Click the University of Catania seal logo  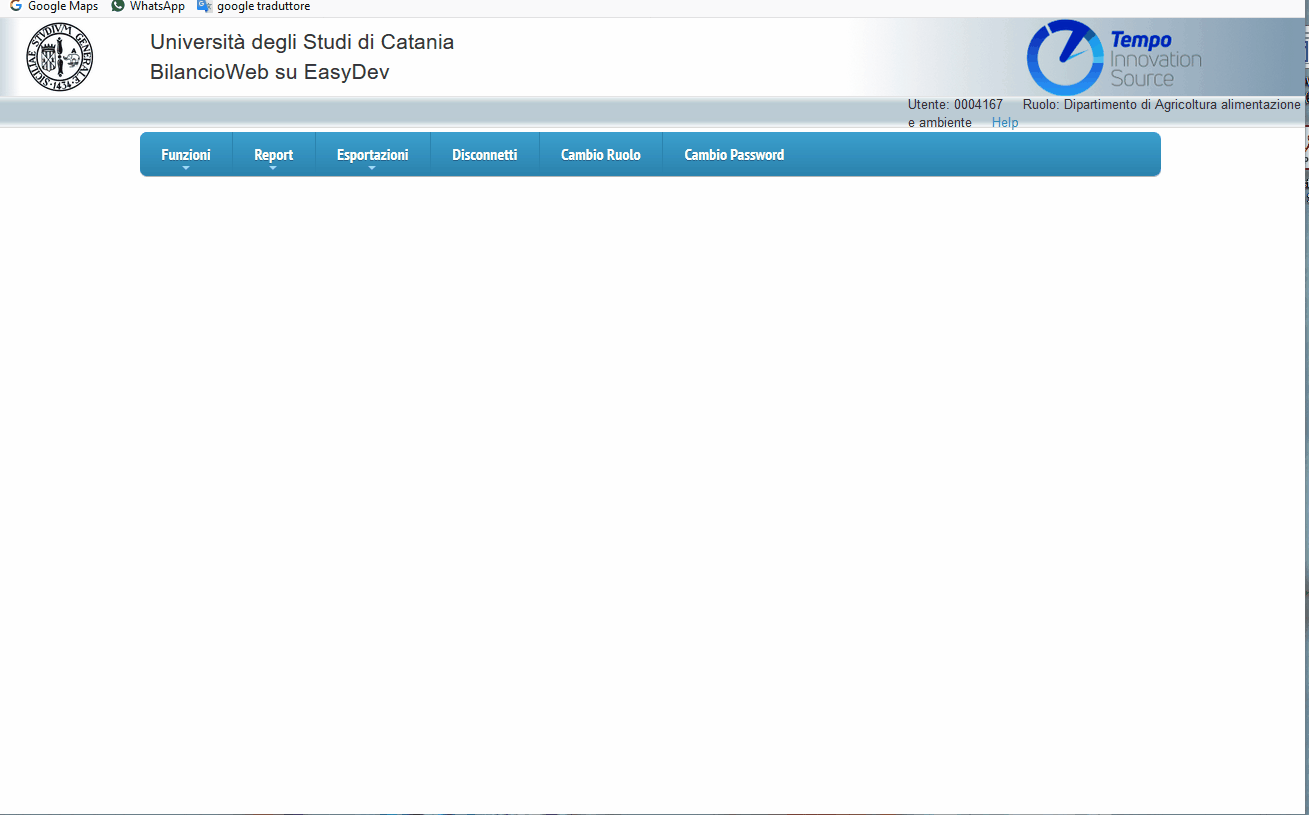[60, 57]
